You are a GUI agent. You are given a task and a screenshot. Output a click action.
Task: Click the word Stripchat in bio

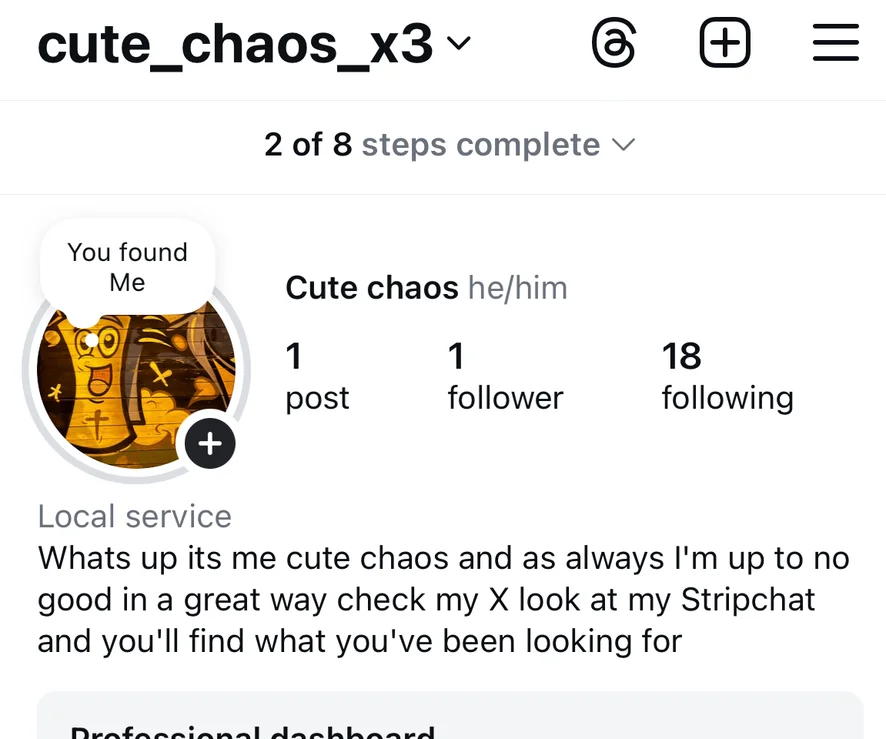pos(748,599)
